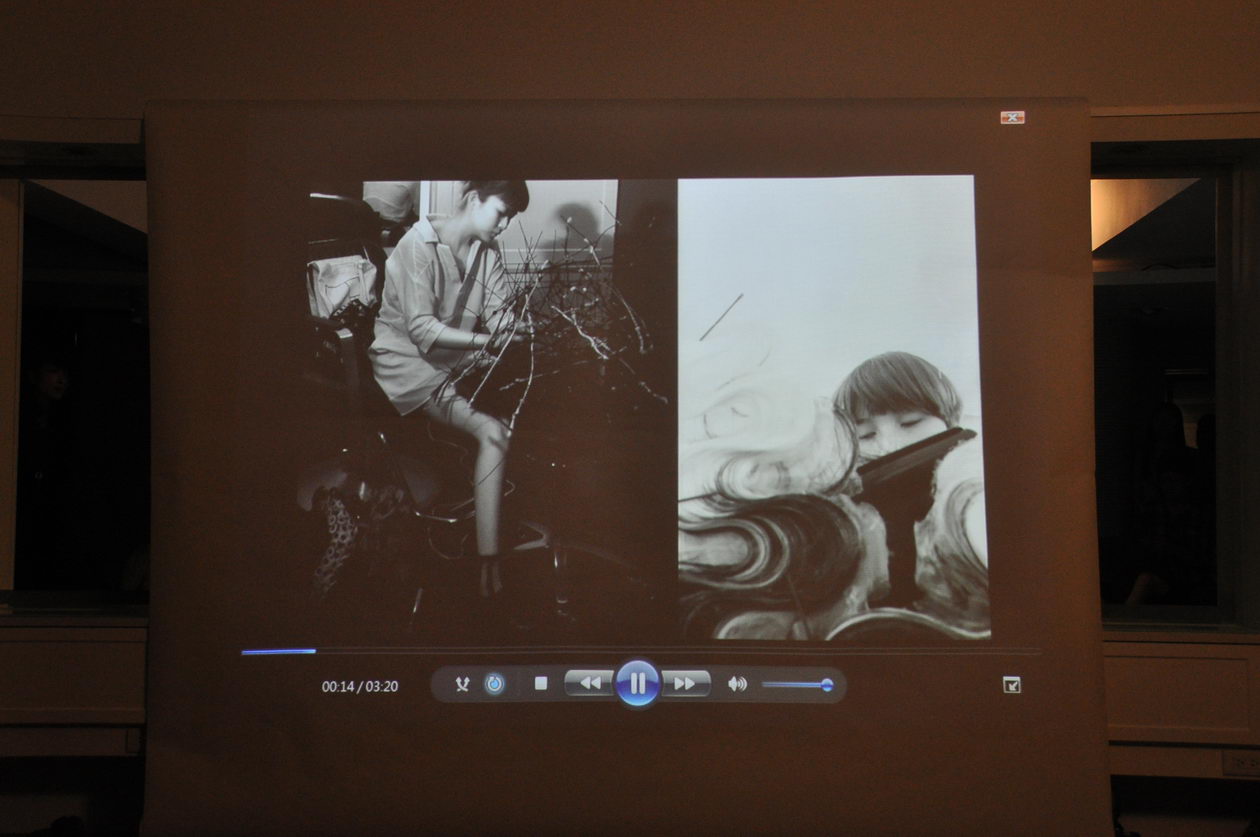
Task: Click the full screen view icon
Action: pos(1012,685)
